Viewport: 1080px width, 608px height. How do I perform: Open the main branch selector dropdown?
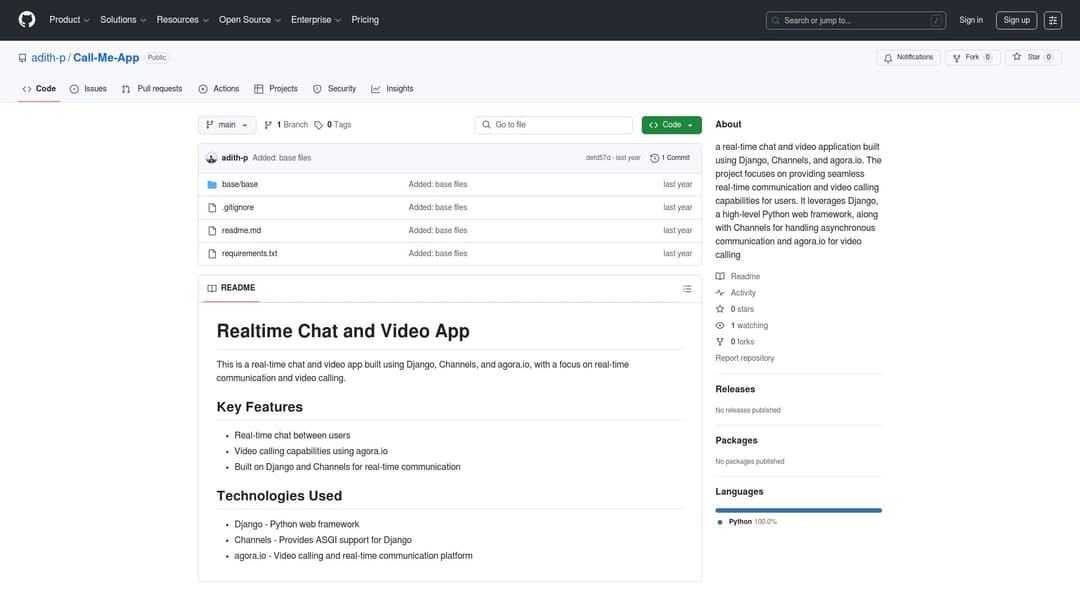(x=227, y=125)
